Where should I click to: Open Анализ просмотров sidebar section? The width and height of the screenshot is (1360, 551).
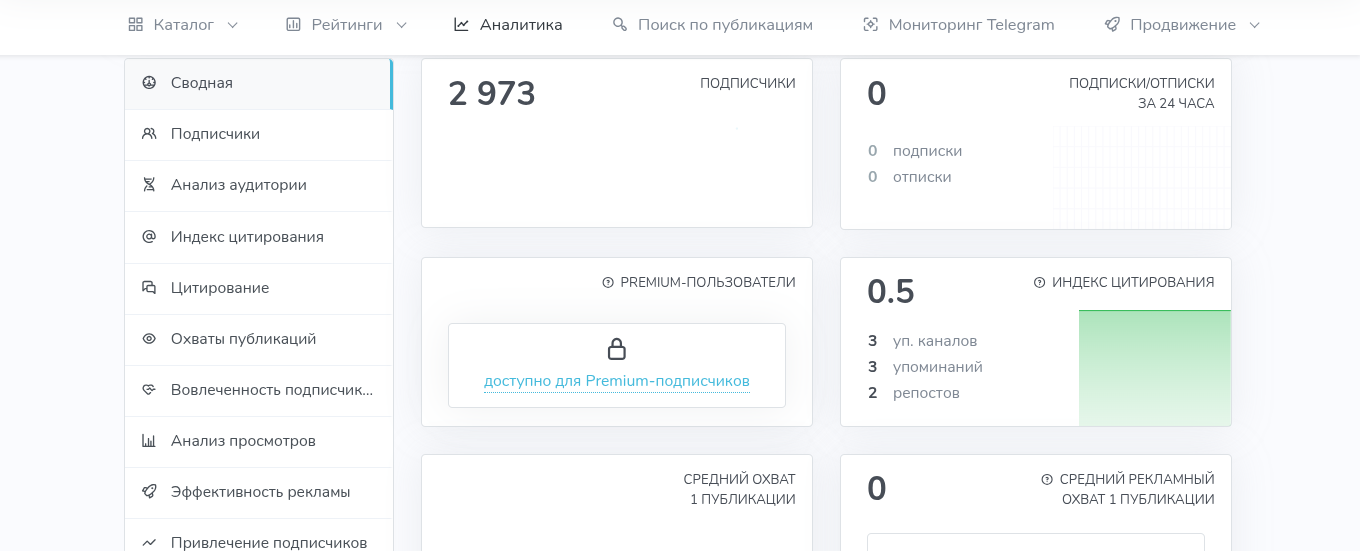click(258, 441)
